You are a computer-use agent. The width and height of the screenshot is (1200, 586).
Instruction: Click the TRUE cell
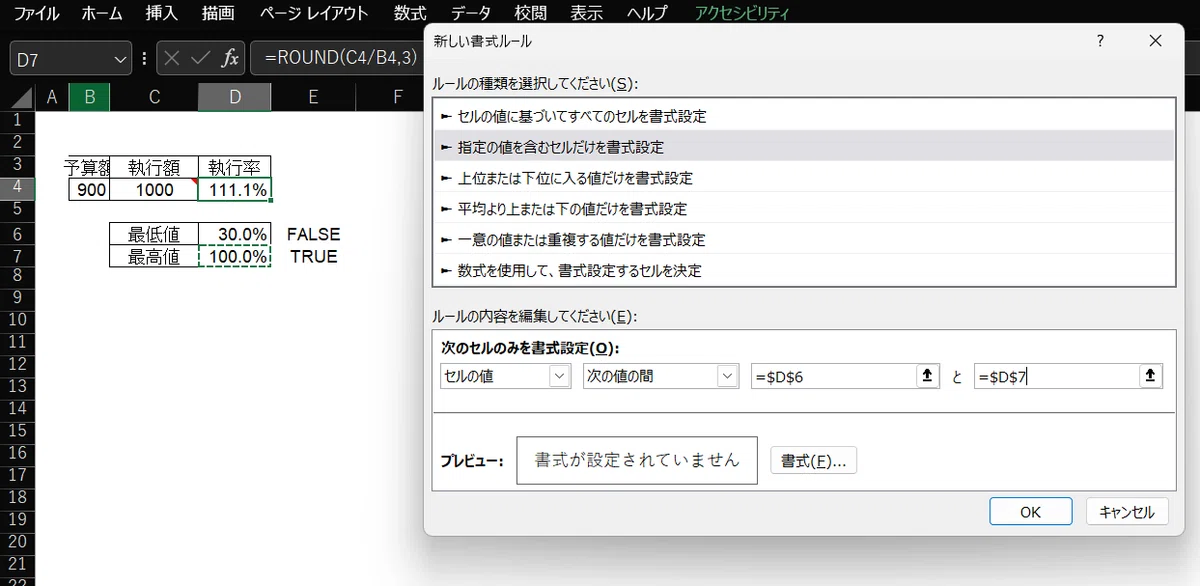[313, 256]
